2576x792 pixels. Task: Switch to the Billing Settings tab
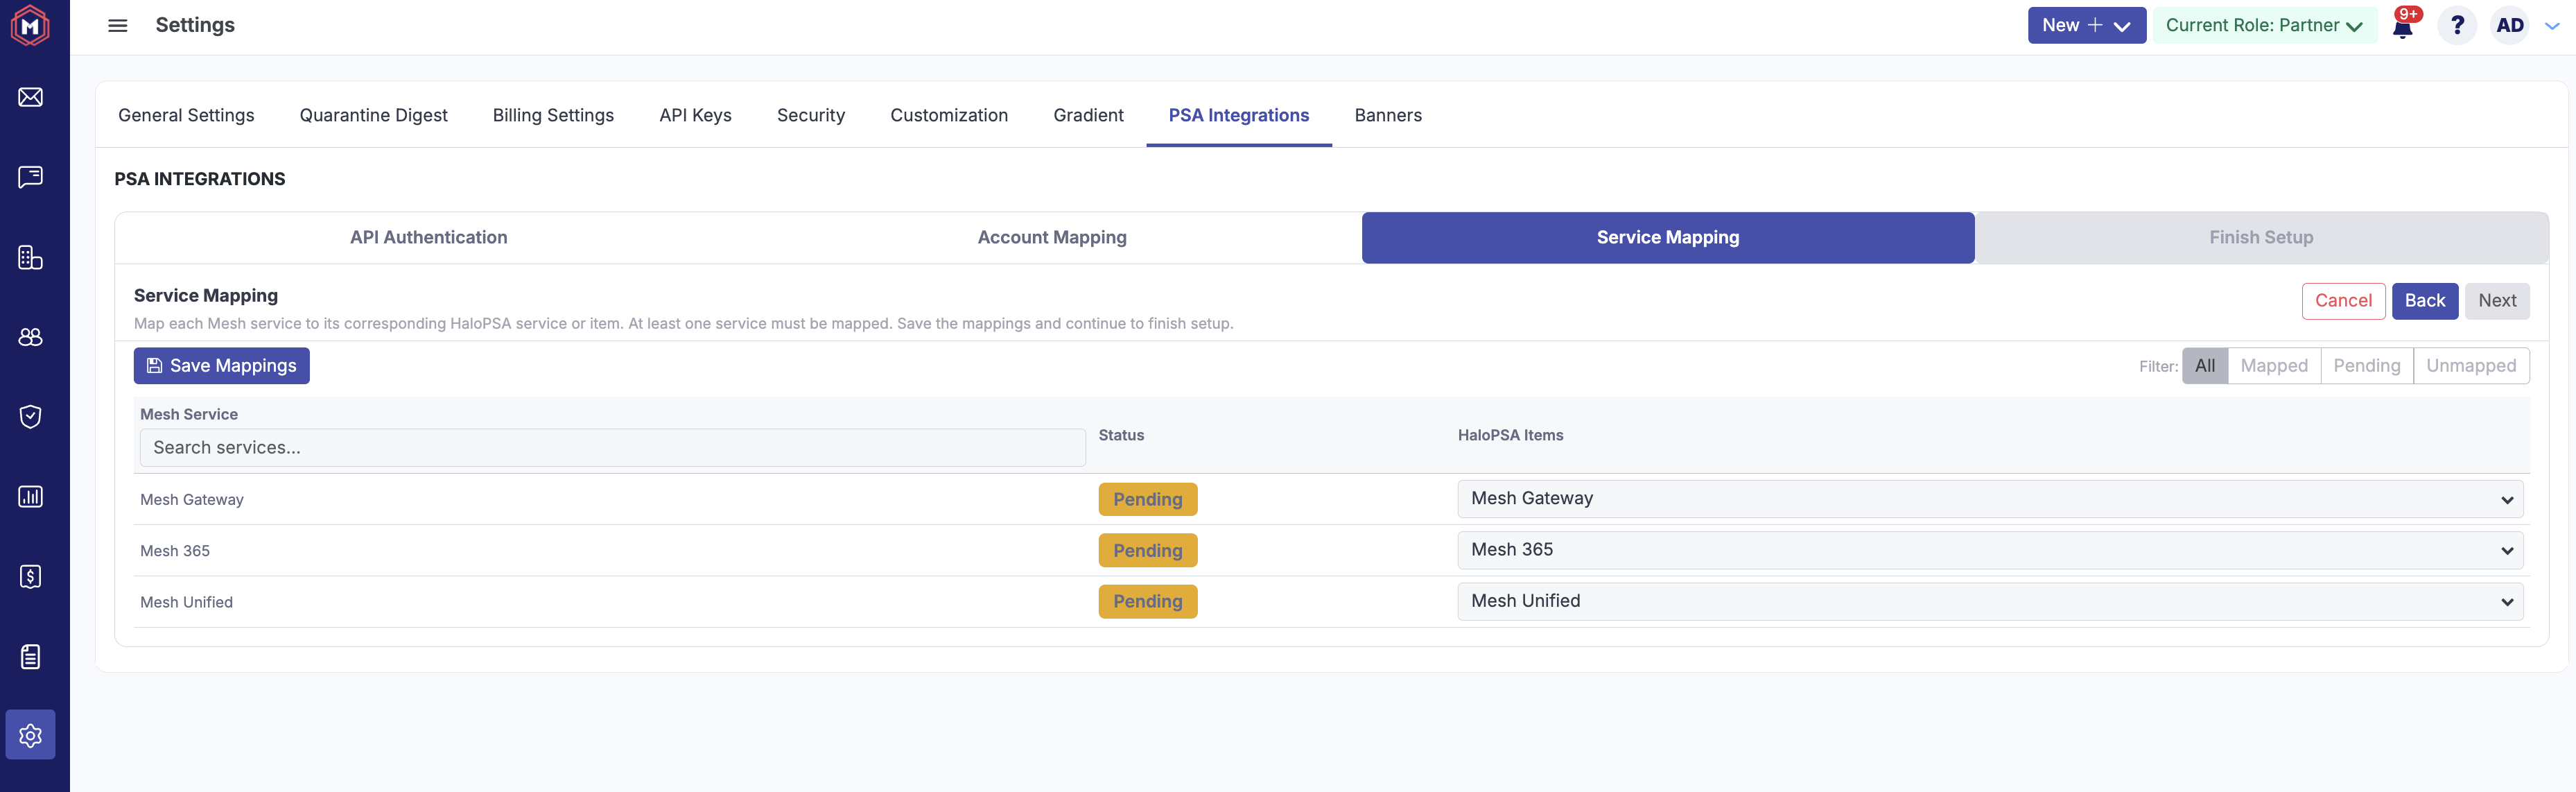[553, 115]
